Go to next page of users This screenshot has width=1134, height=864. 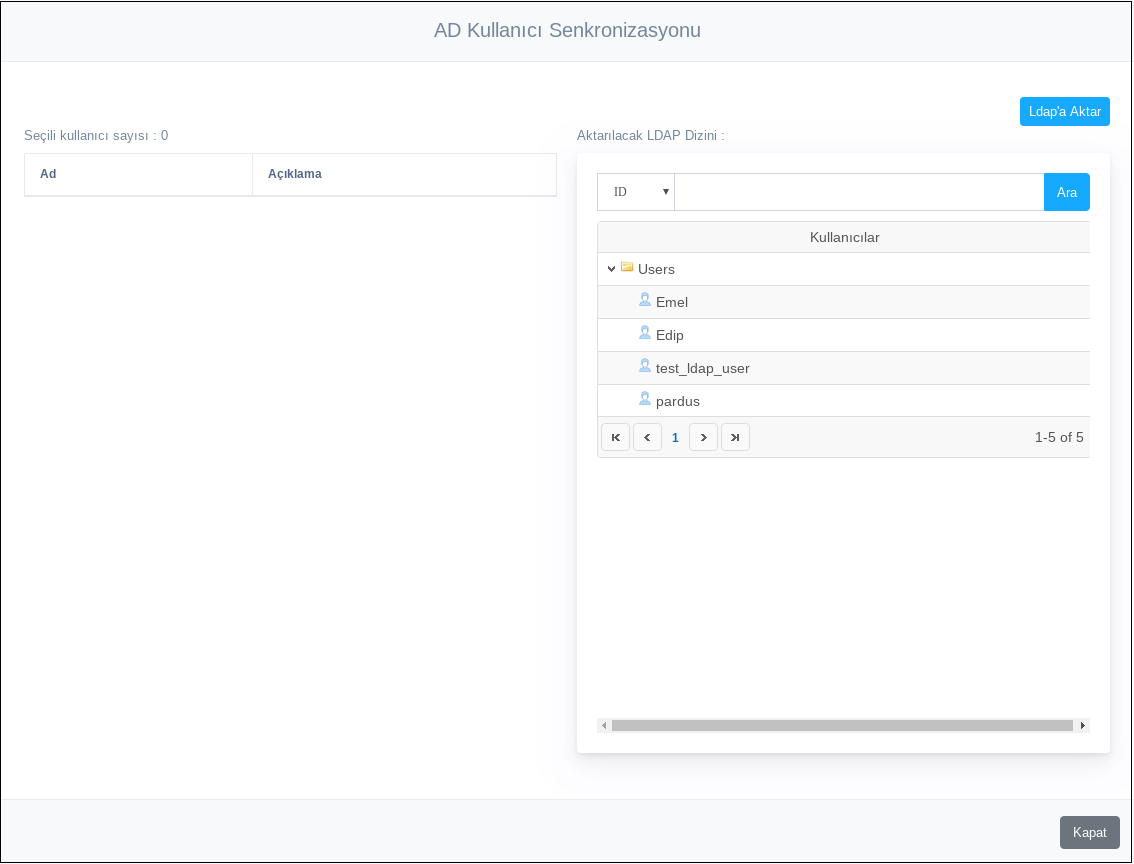[x=703, y=437]
